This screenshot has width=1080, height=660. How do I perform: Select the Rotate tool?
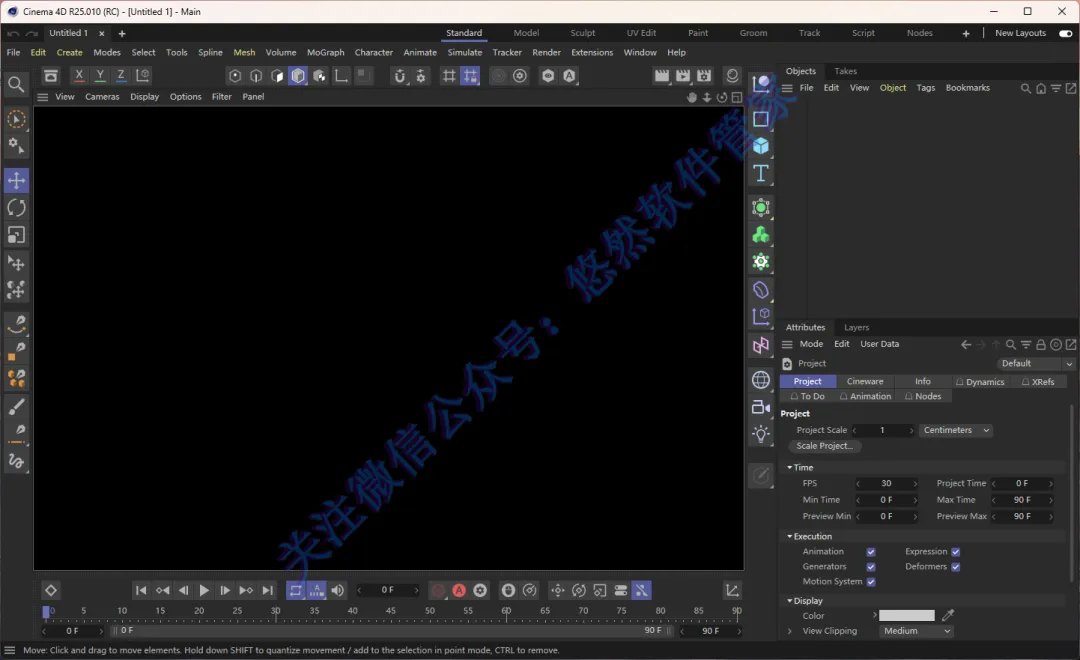[x=17, y=208]
